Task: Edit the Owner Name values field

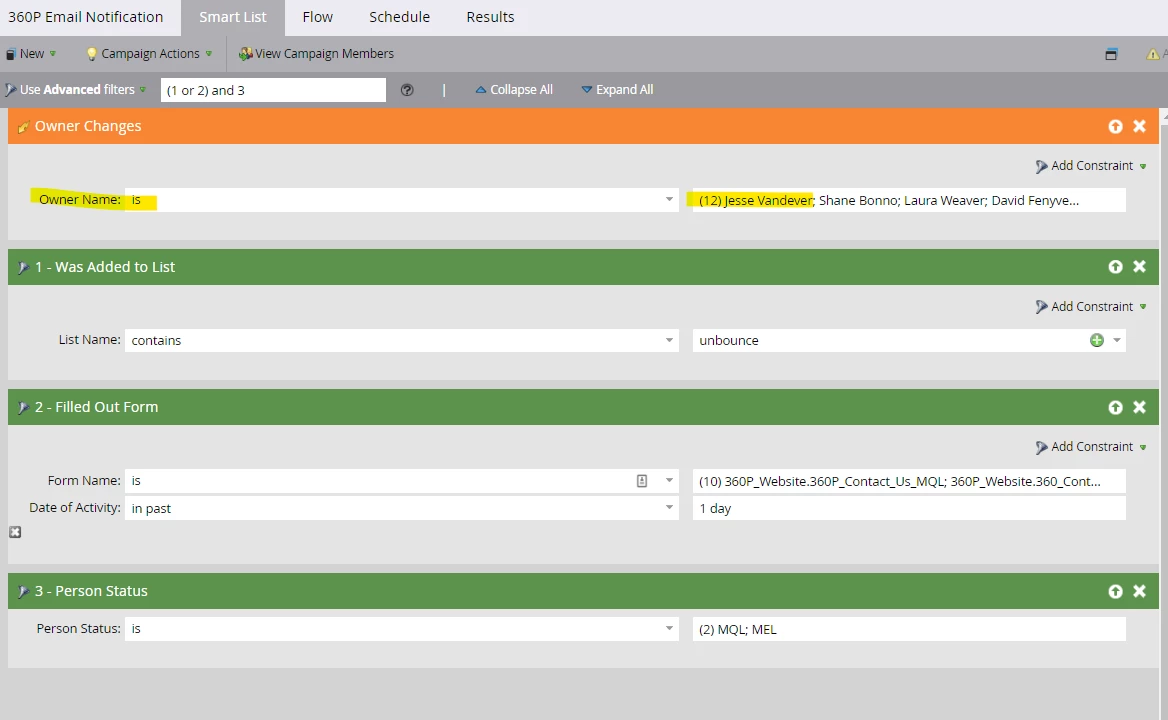Action: pos(909,200)
